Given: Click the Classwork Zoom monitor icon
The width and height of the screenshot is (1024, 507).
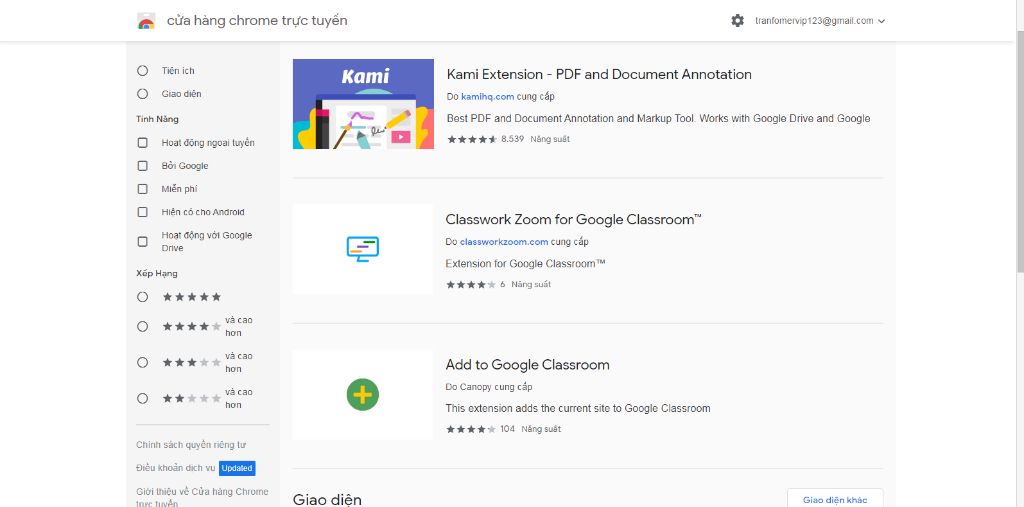Looking at the screenshot, I should coord(362,249).
